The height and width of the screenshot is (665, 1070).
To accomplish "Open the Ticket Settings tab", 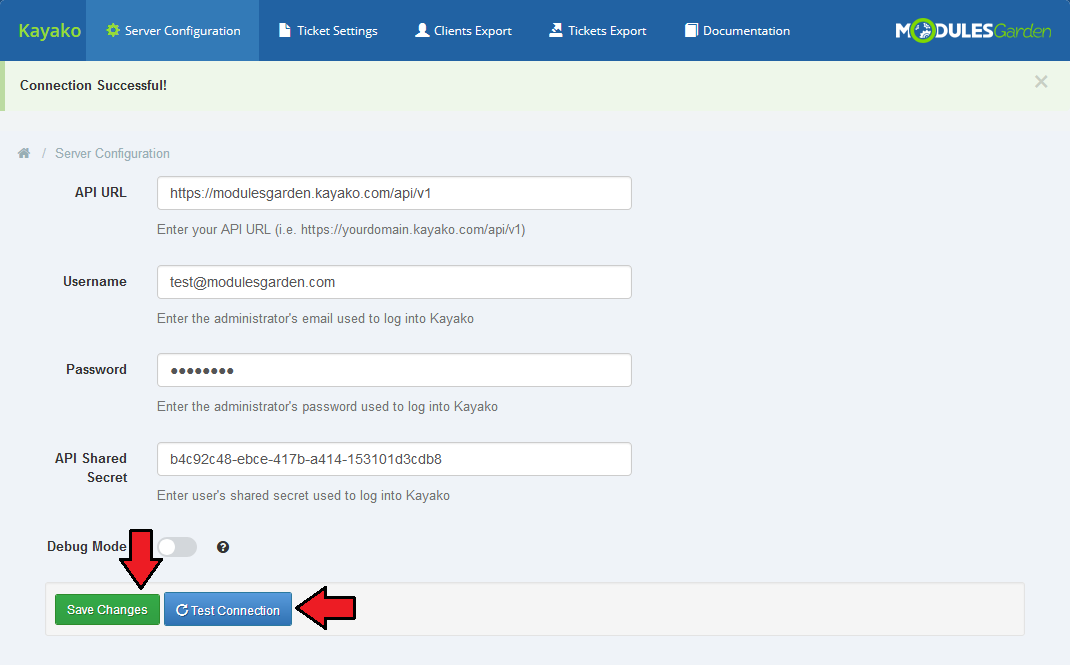I will tap(328, 31).
